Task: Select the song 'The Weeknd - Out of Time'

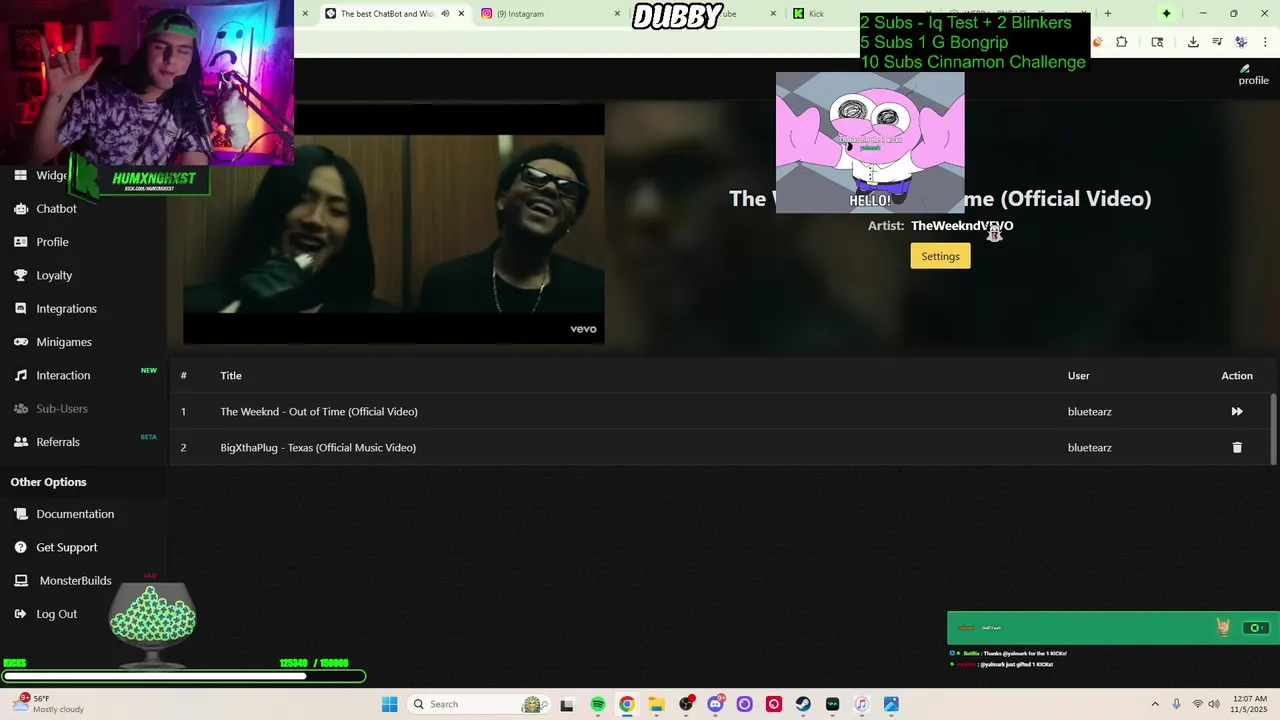Action: [319, 412]
